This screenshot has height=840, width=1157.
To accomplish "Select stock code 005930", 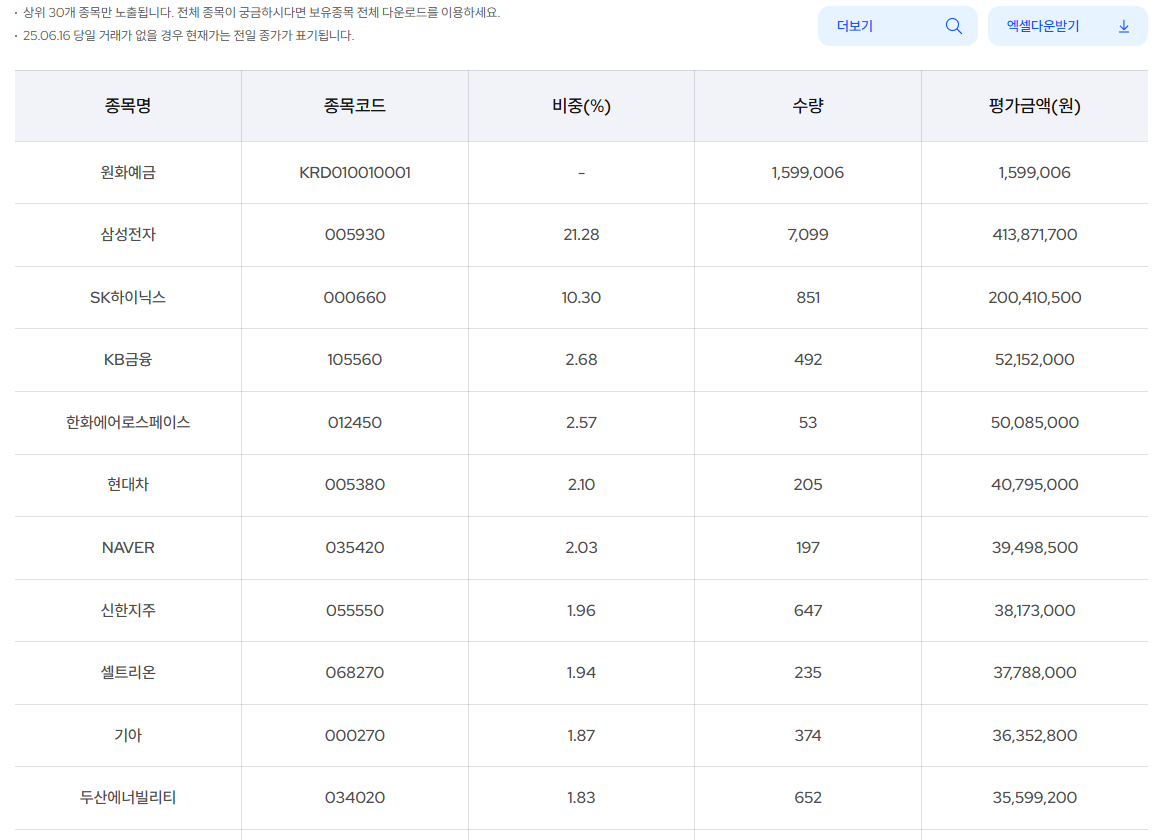I will [x=355, y=235].
